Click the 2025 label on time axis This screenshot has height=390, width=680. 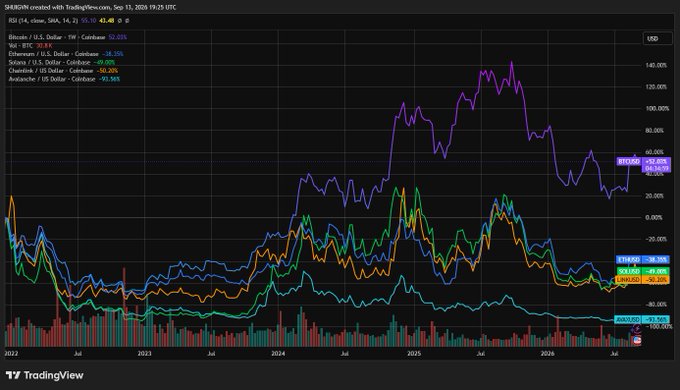pyautogui.click(x=414, y=354)
